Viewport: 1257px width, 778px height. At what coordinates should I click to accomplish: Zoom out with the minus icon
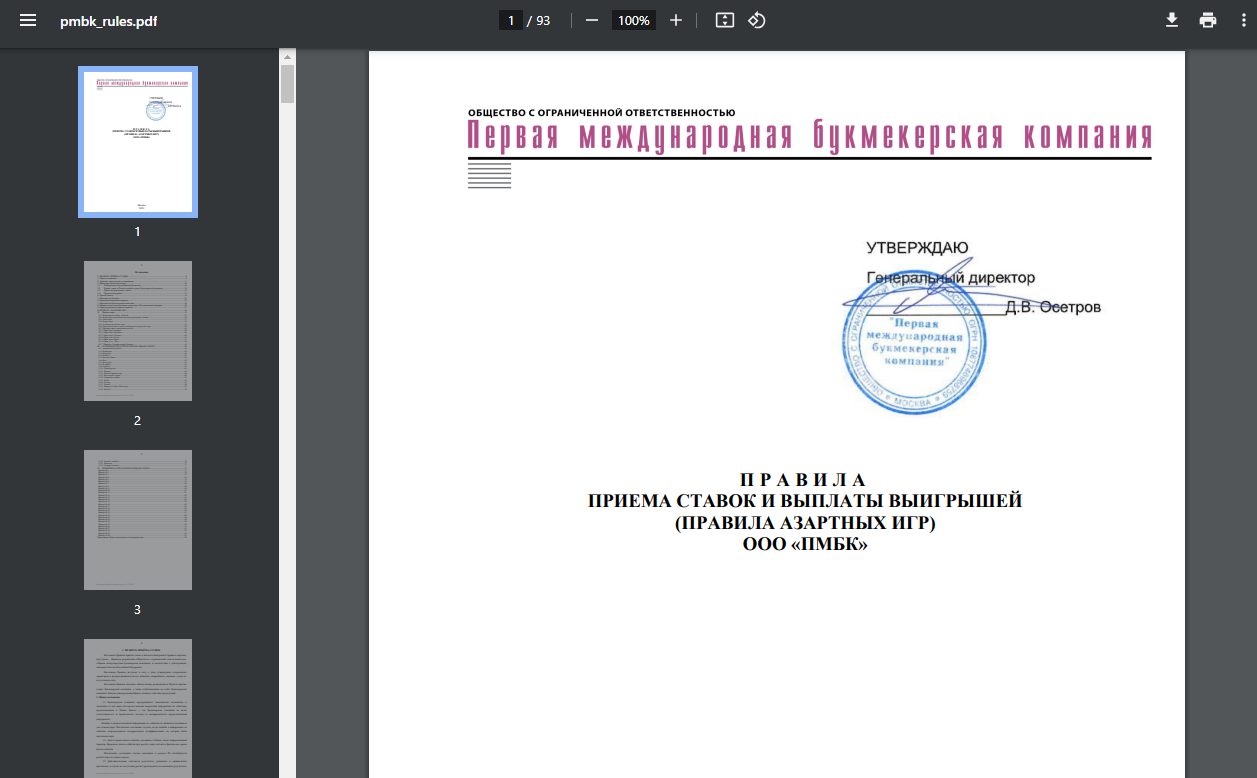tap(592, 20)
